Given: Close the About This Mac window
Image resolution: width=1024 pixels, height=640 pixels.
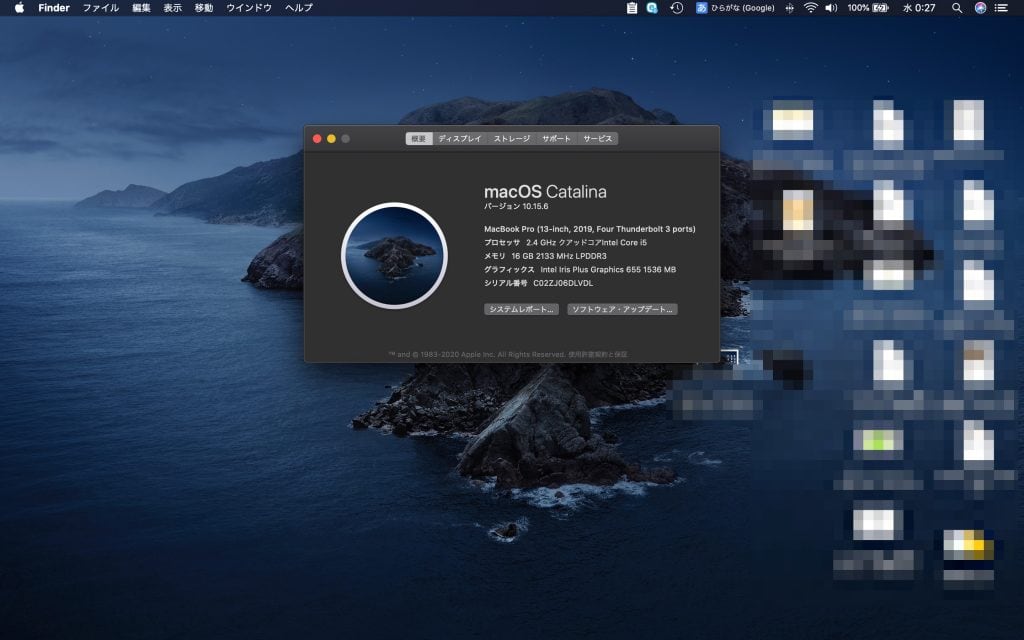Looking at the screenshot, I should pyautogui.click(x=317, y=138).
